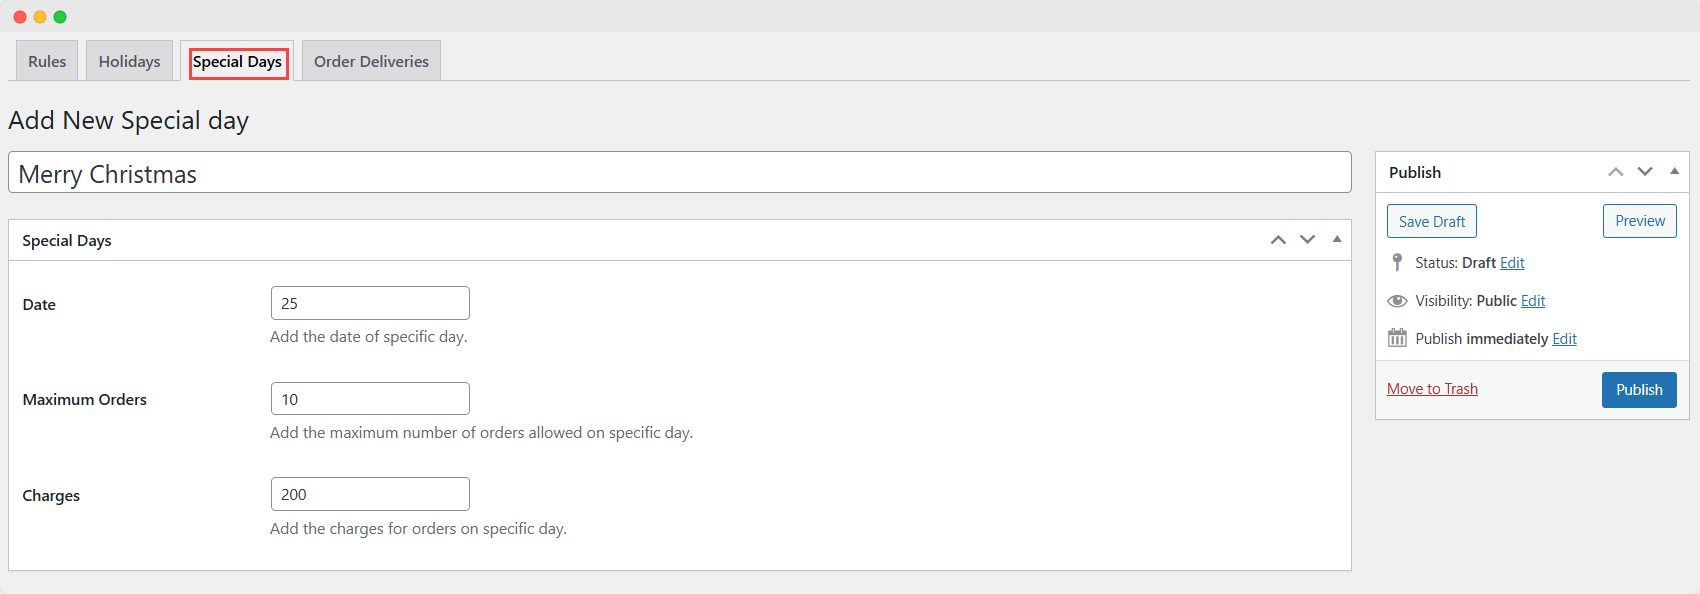Click Move to Trash
1700x594 pixels.
(x=1432, y=388)
